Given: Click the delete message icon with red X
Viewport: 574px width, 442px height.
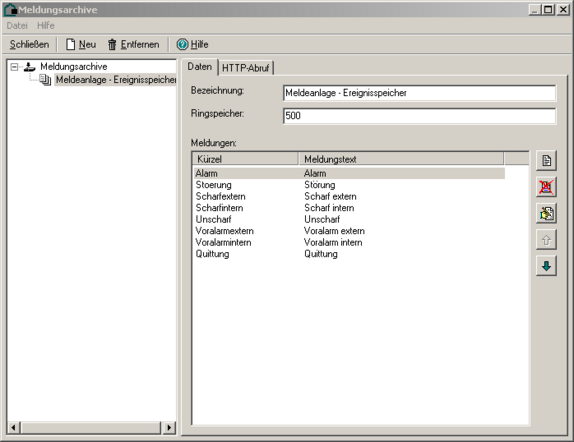Looking at the screenshot, I should click(546, 187).
